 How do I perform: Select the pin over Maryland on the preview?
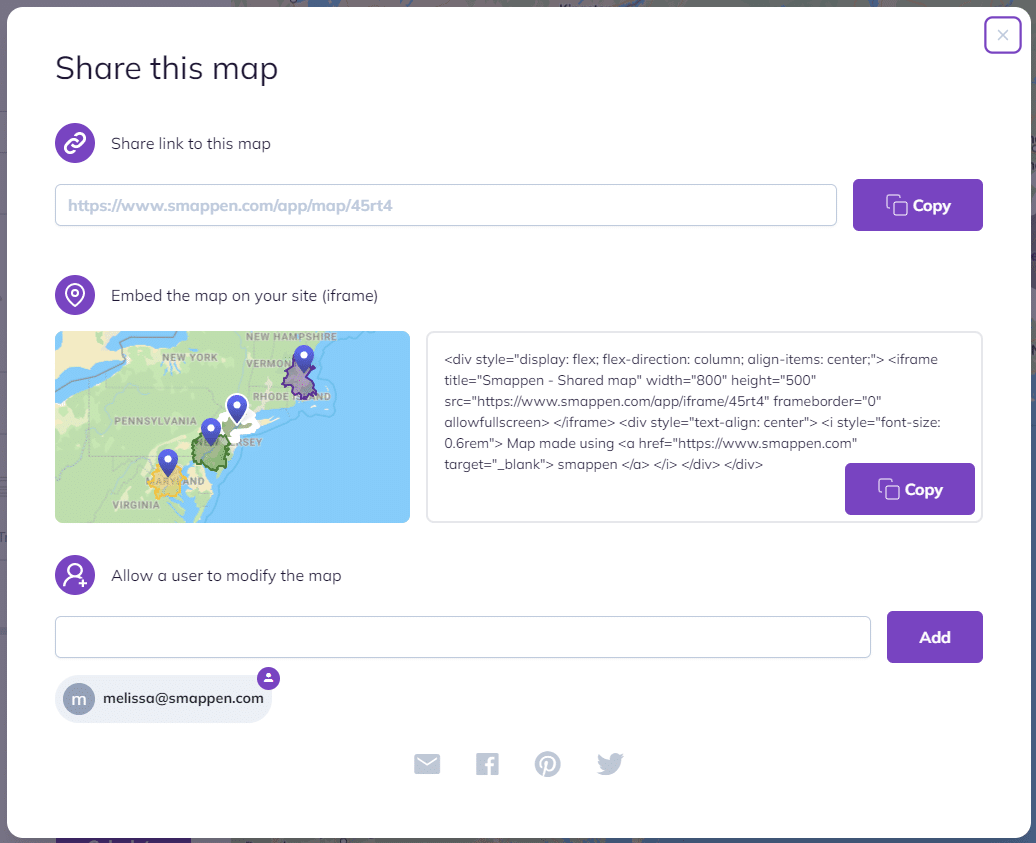[168, 463]
